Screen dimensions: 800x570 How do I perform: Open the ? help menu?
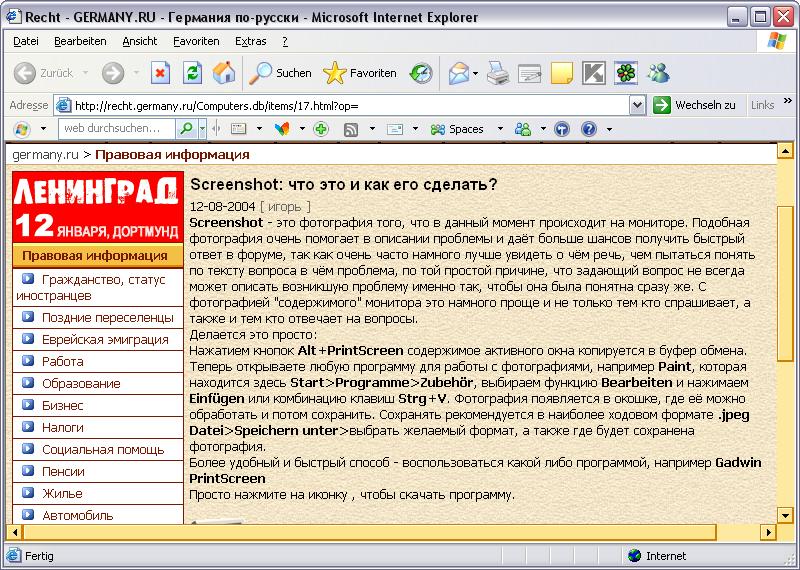tap(285, 41)
